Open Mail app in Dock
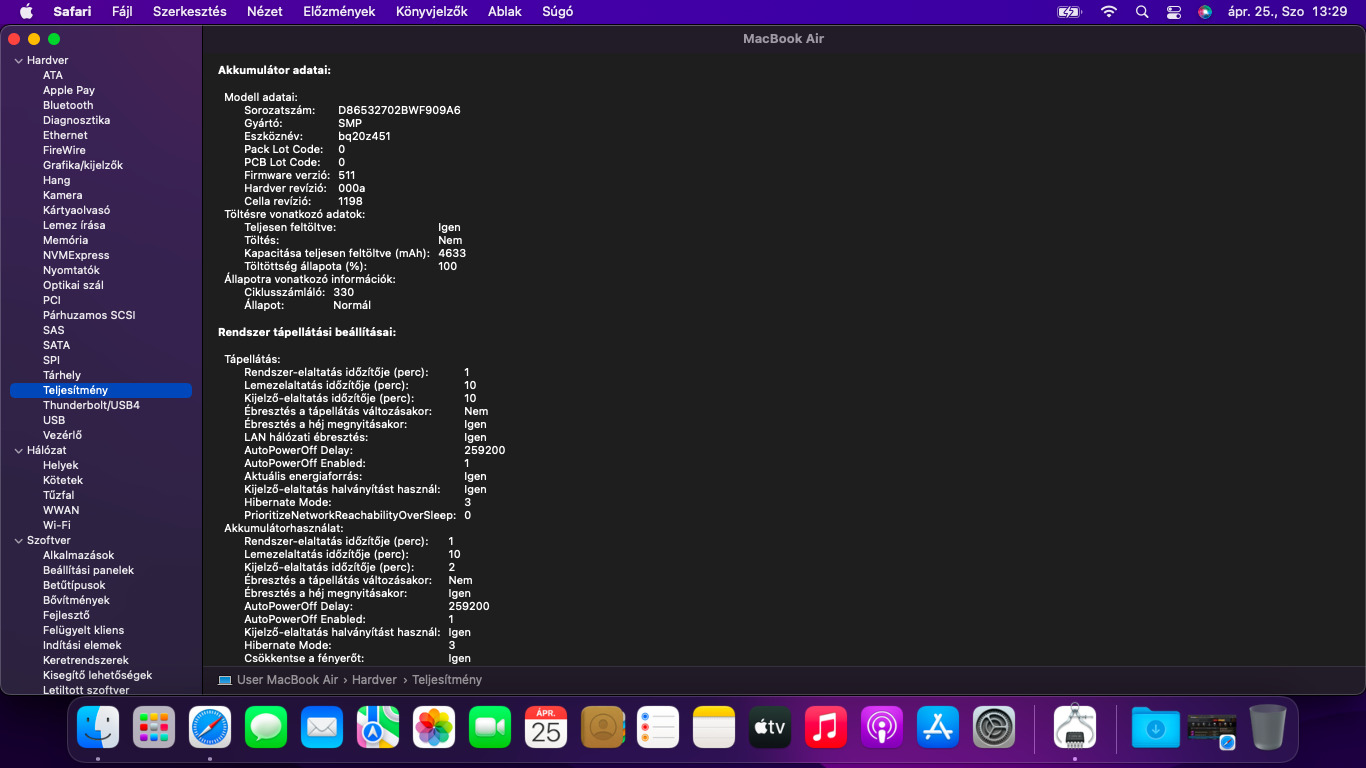Screen dimensions: 1366x768 pos(322,727)
